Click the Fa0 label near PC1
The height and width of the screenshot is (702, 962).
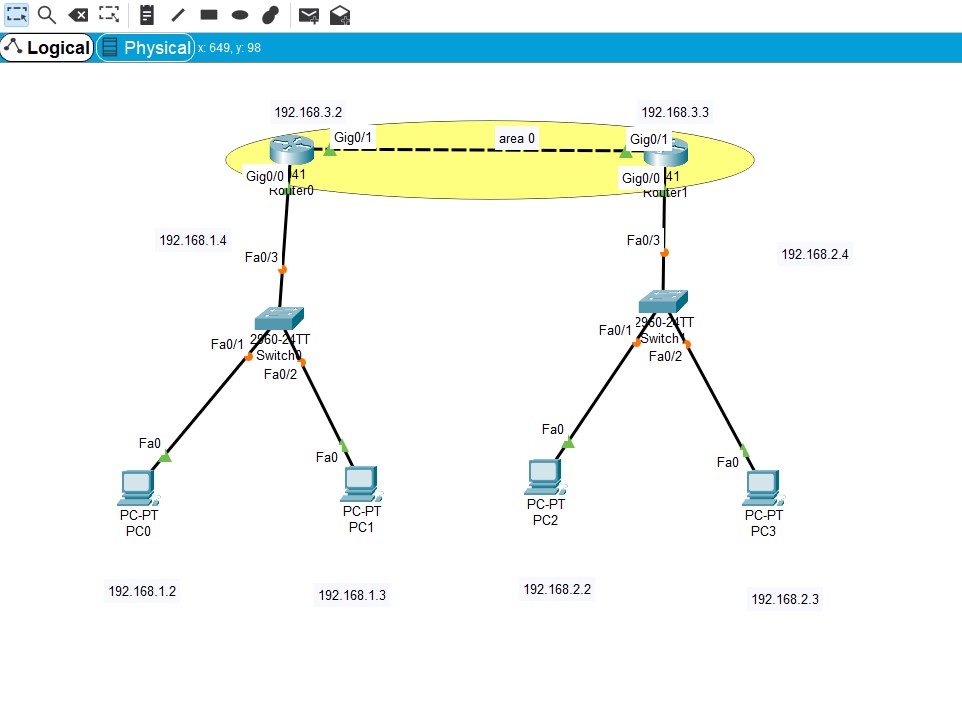point(326,457)
